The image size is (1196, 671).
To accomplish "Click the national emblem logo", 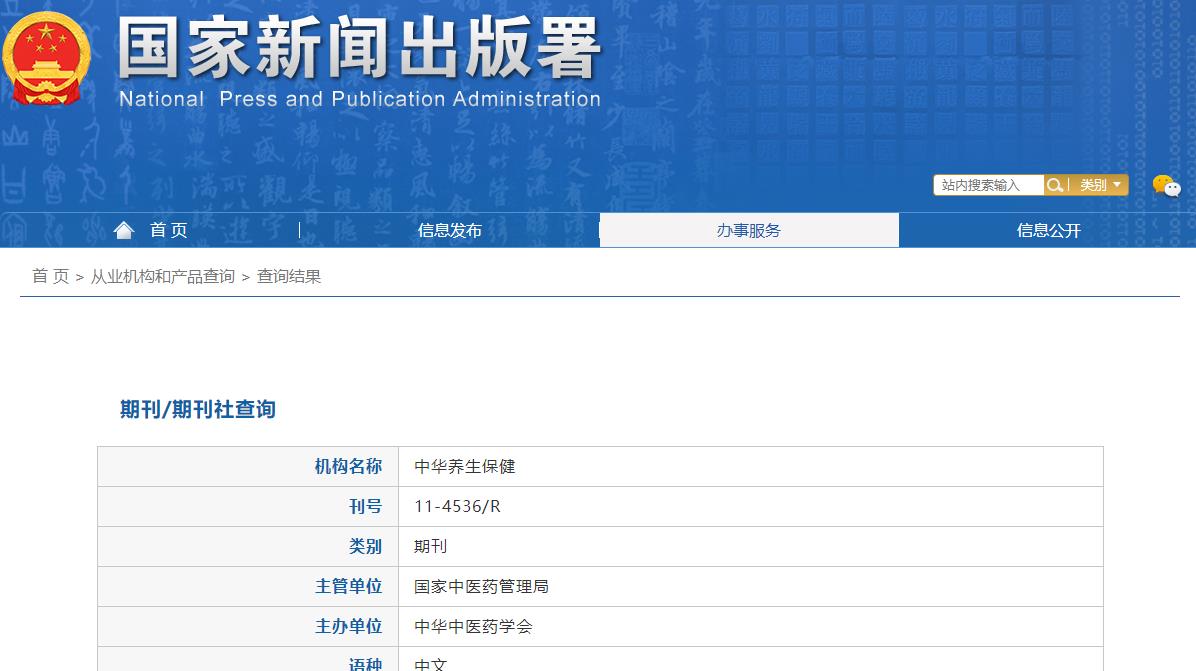I will coord(46,58).
